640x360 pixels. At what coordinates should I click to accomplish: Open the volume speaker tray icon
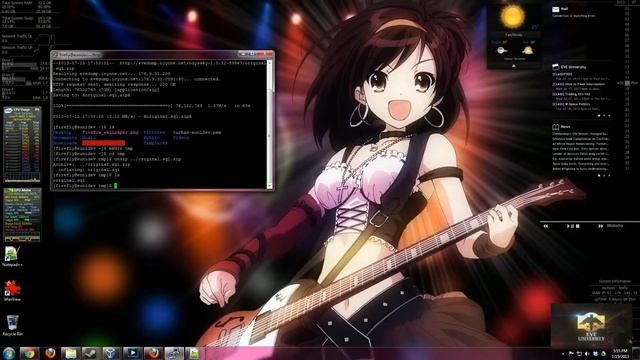(x=587, y=353)
